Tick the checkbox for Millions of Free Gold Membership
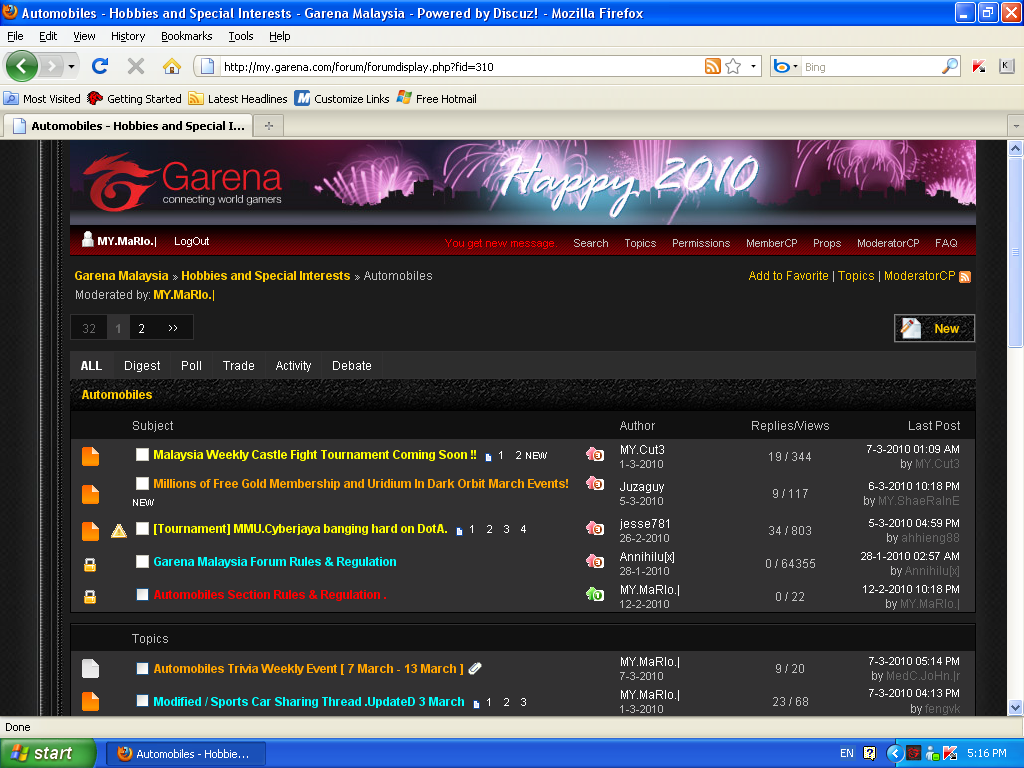The width and height of the screenshot is (1024, 768). 142,483
